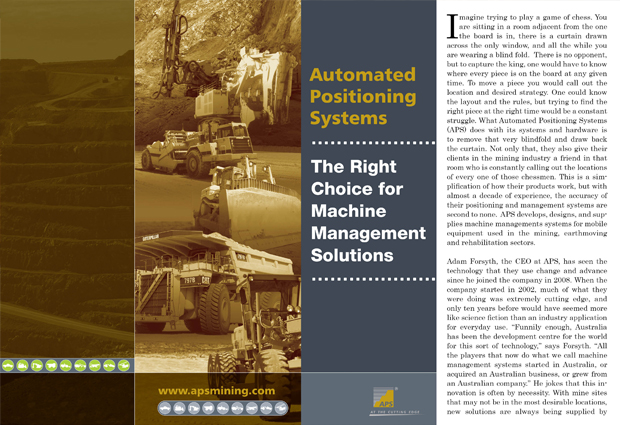The height and width of the screenshot is (425, 620).
Task: Select the grey haul truck icon
Action: tap(208, 408)
